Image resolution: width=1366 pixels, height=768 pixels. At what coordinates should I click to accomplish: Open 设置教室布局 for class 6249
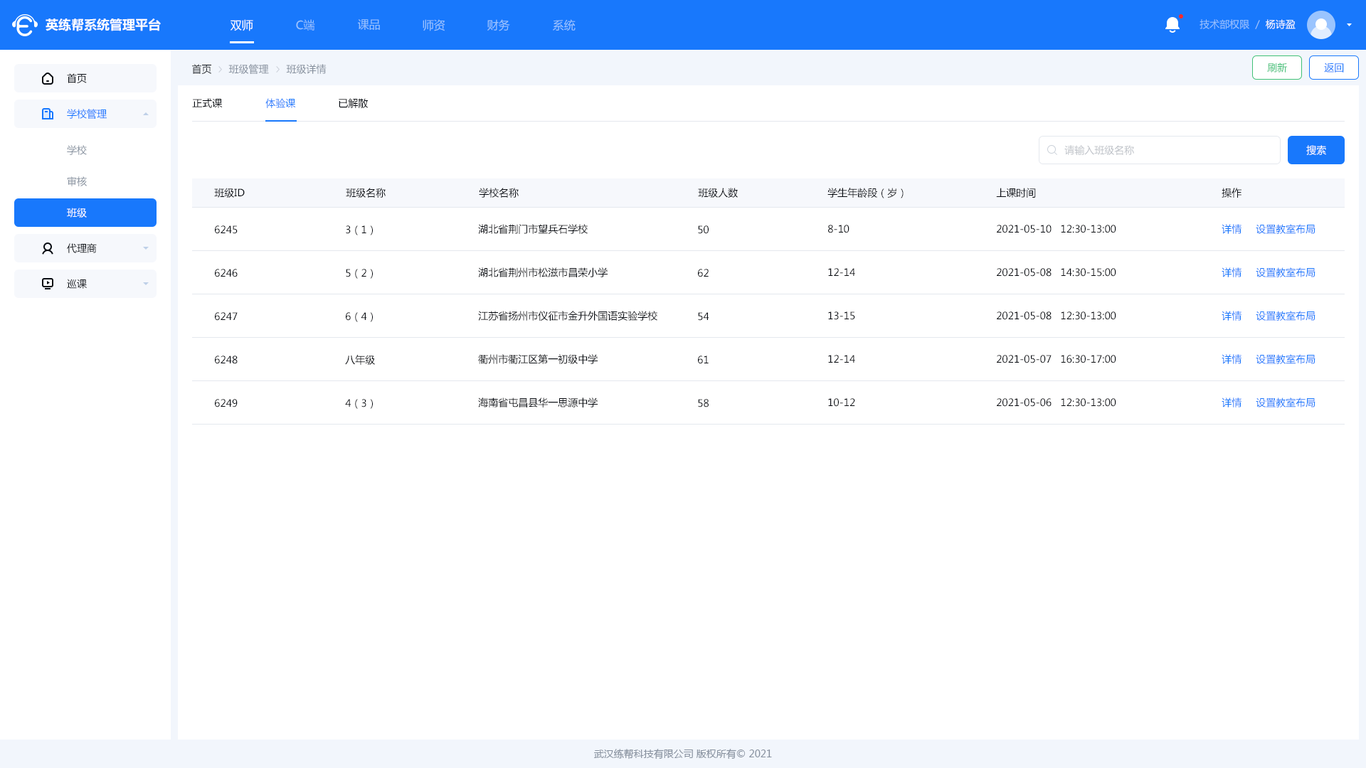1286,403
